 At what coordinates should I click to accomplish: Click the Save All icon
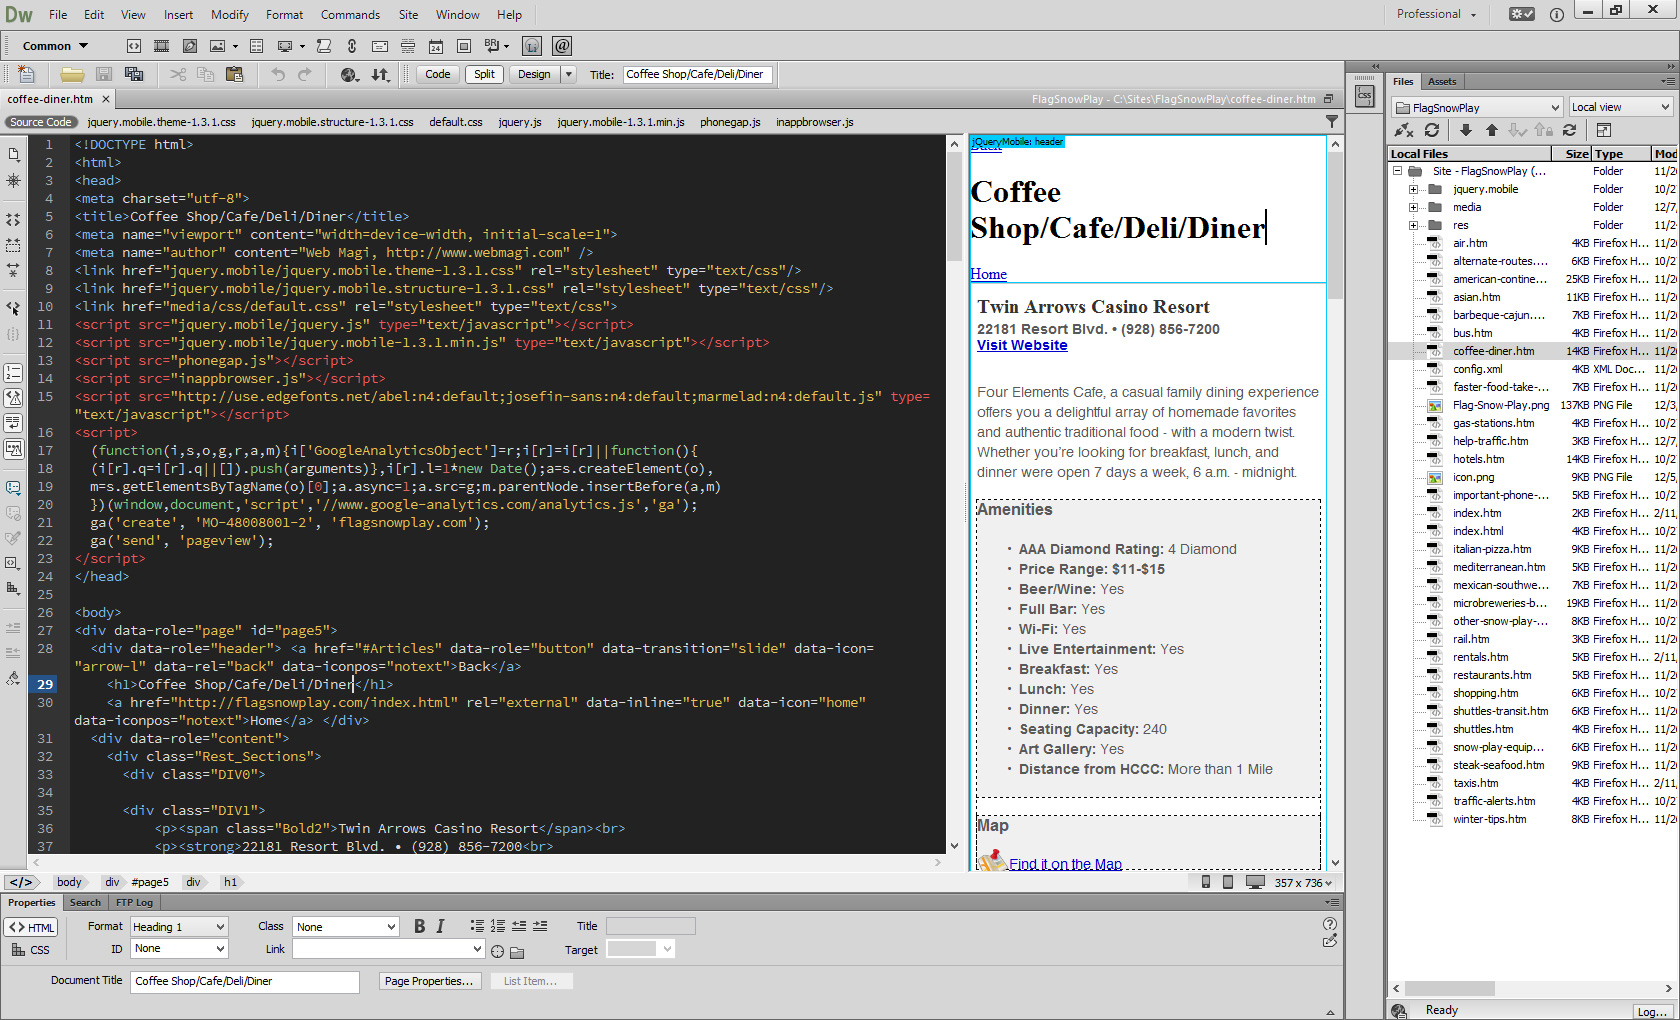click(x=134, y=74)
